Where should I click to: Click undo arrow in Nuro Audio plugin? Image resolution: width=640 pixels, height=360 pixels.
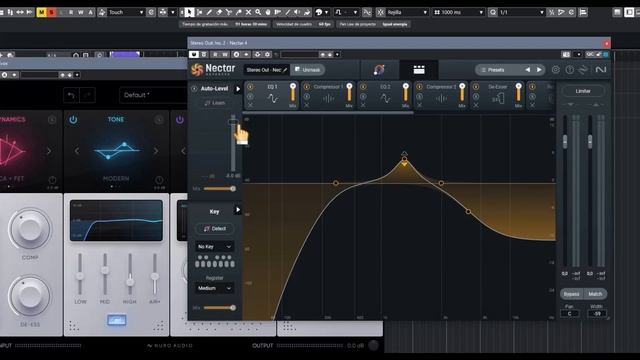point(71,95)
